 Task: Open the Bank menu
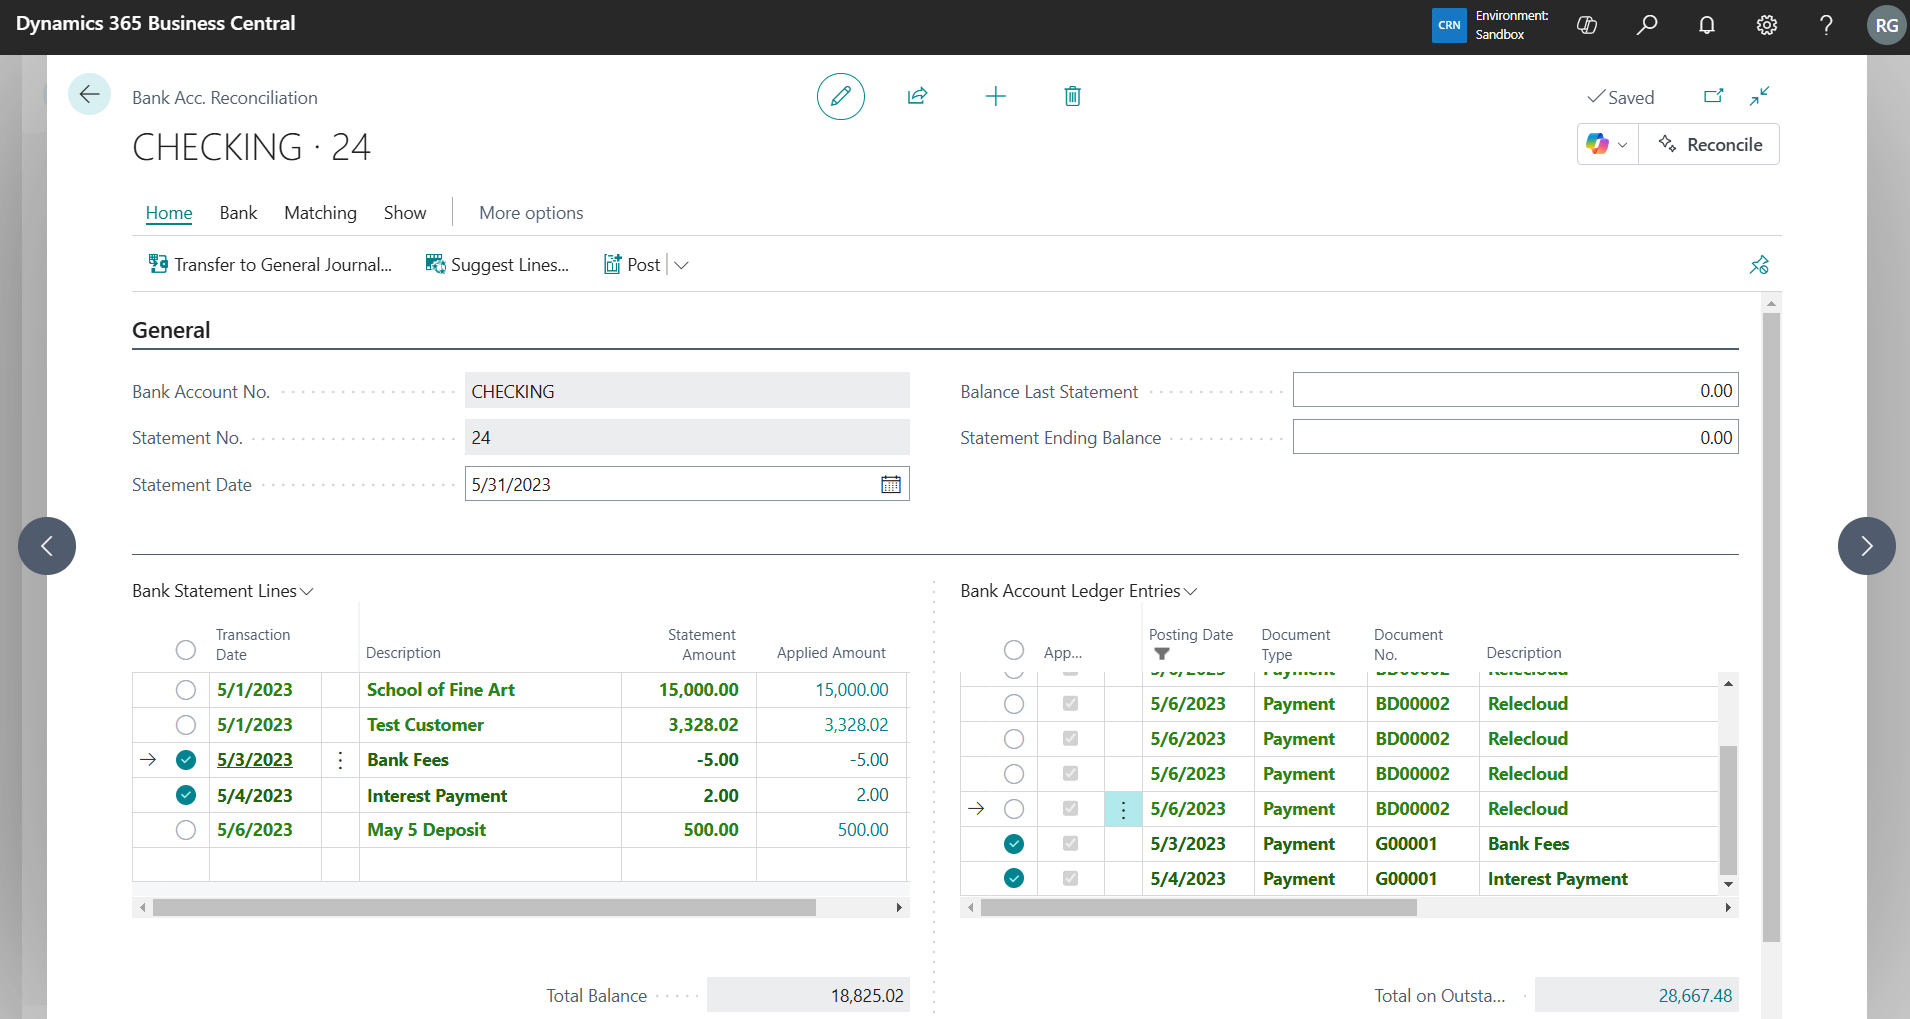click(x=238, y=213)
